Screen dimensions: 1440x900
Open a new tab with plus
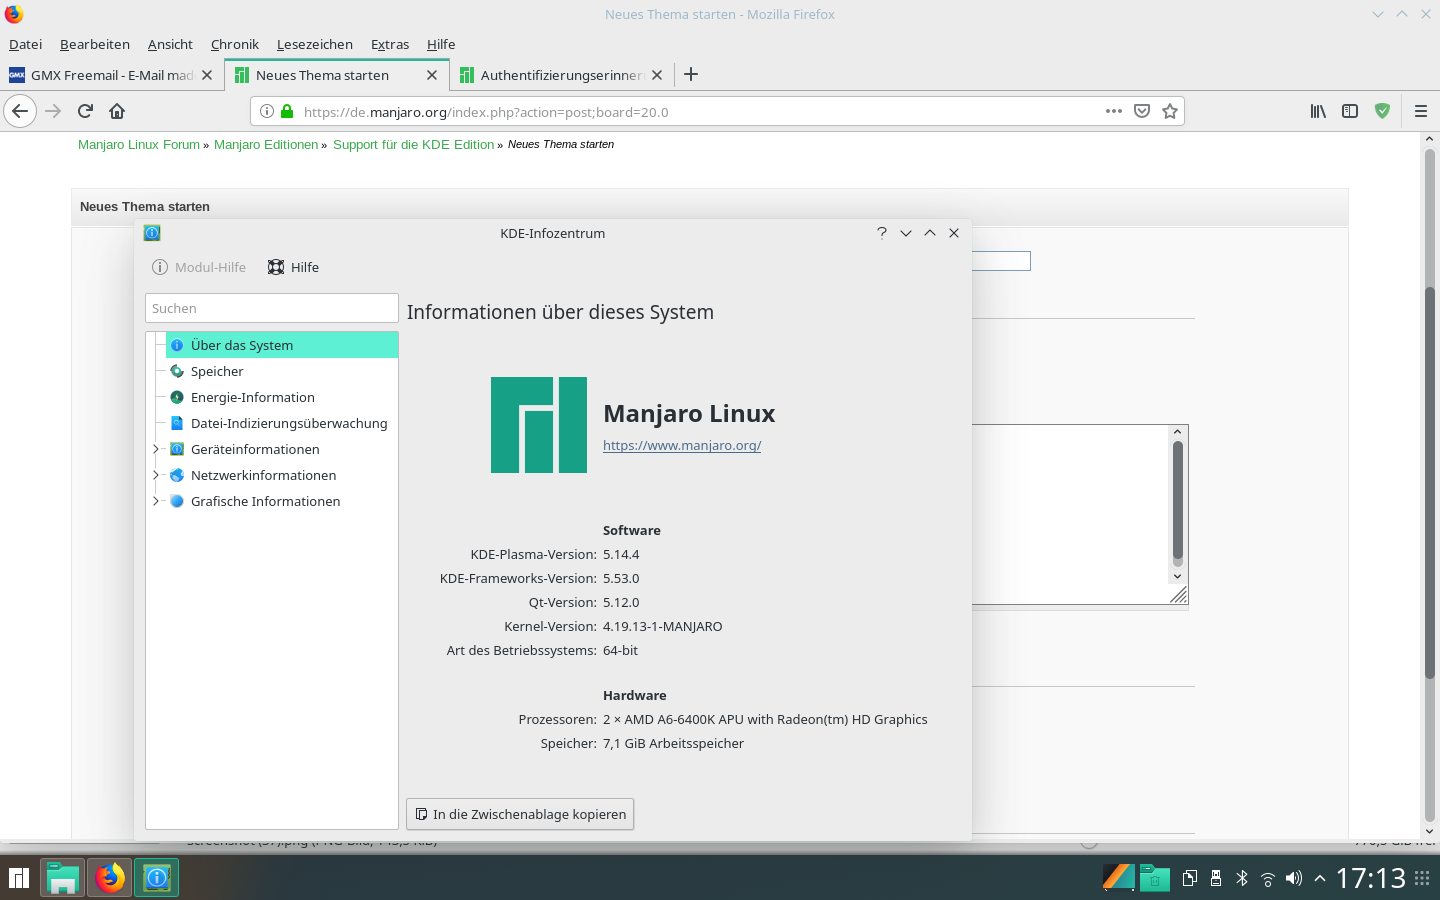coord(691,74)
